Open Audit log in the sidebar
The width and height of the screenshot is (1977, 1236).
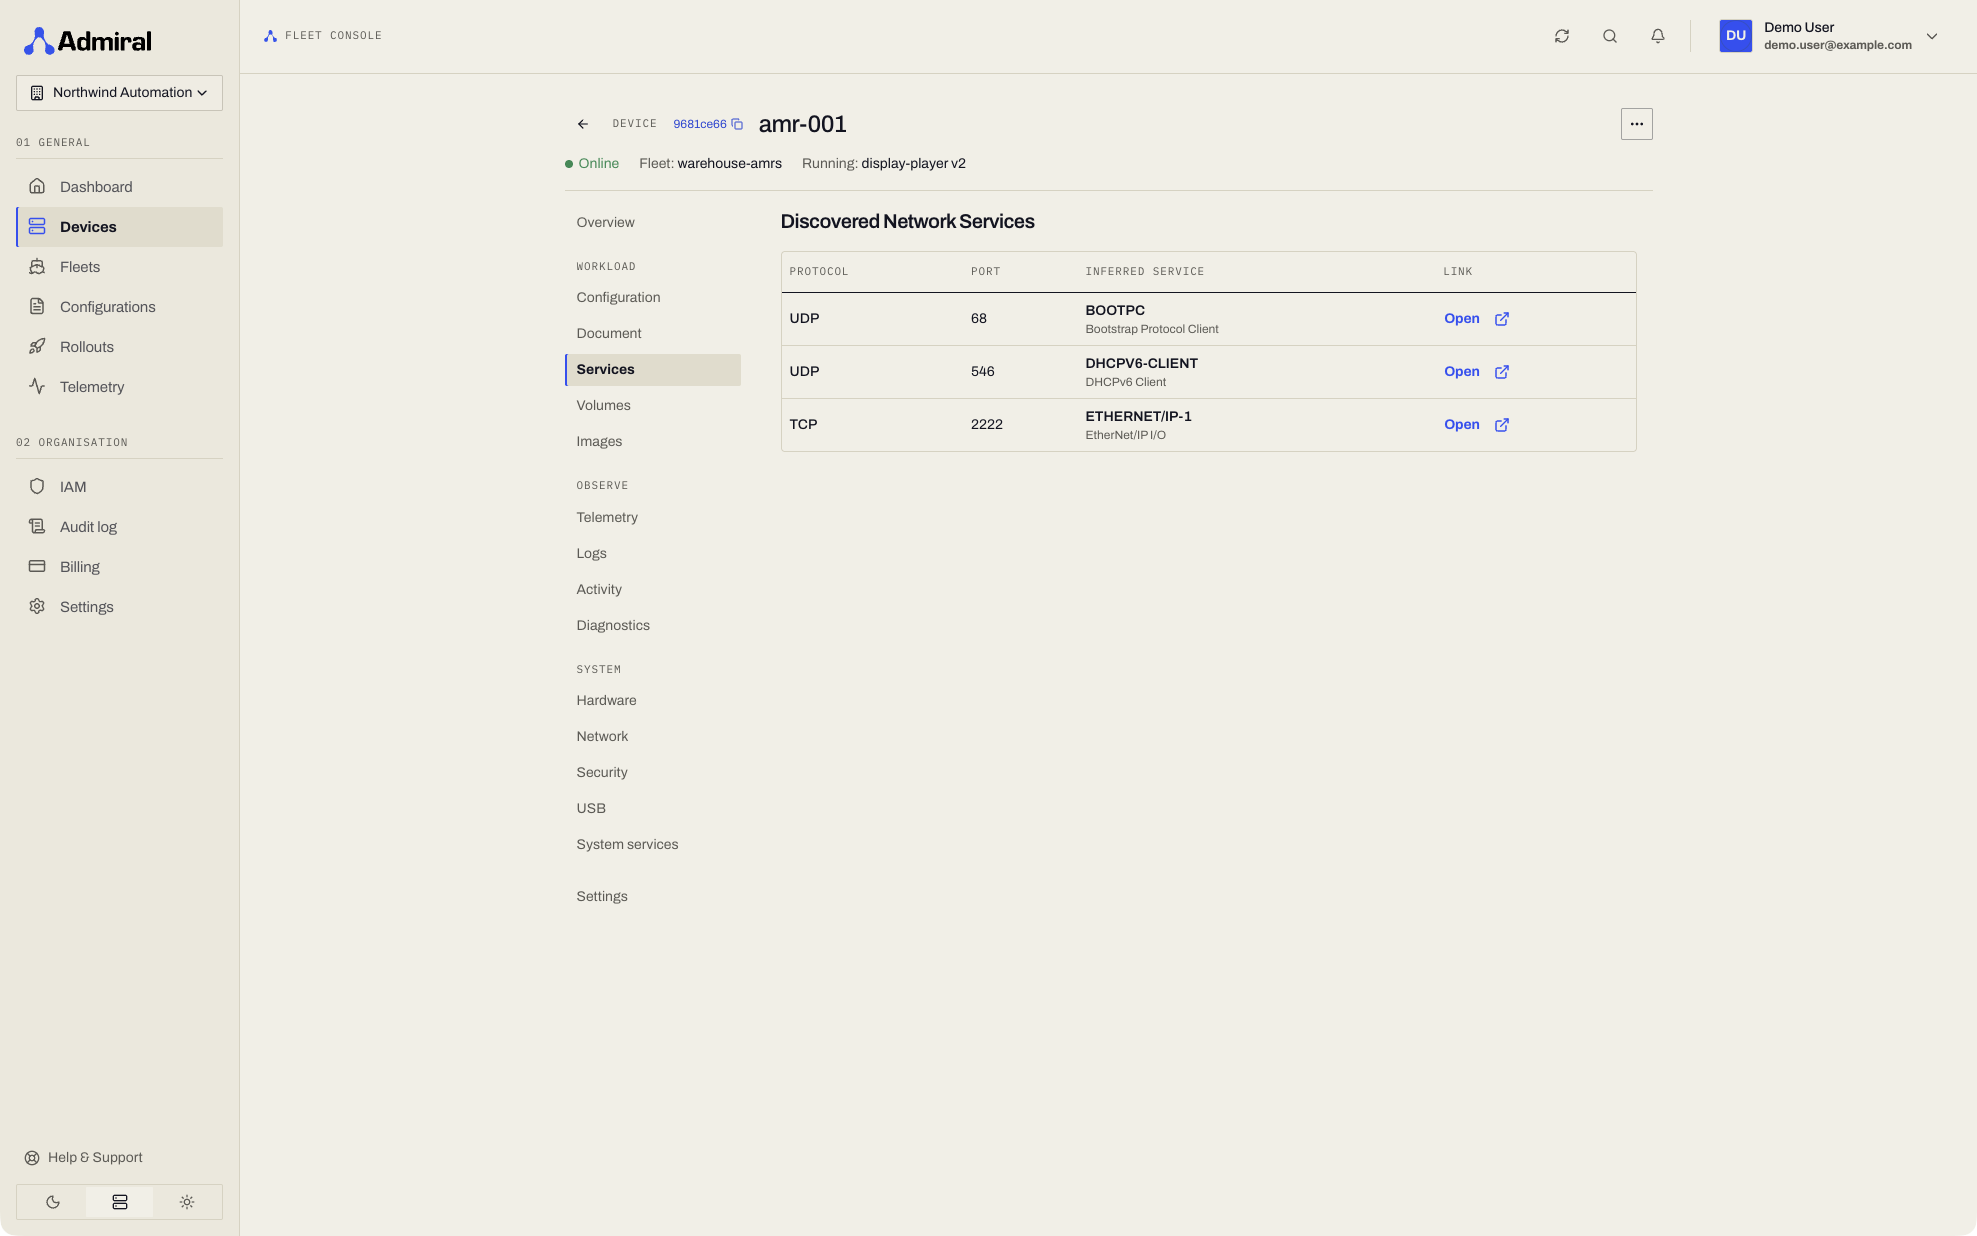coord(119,527)
